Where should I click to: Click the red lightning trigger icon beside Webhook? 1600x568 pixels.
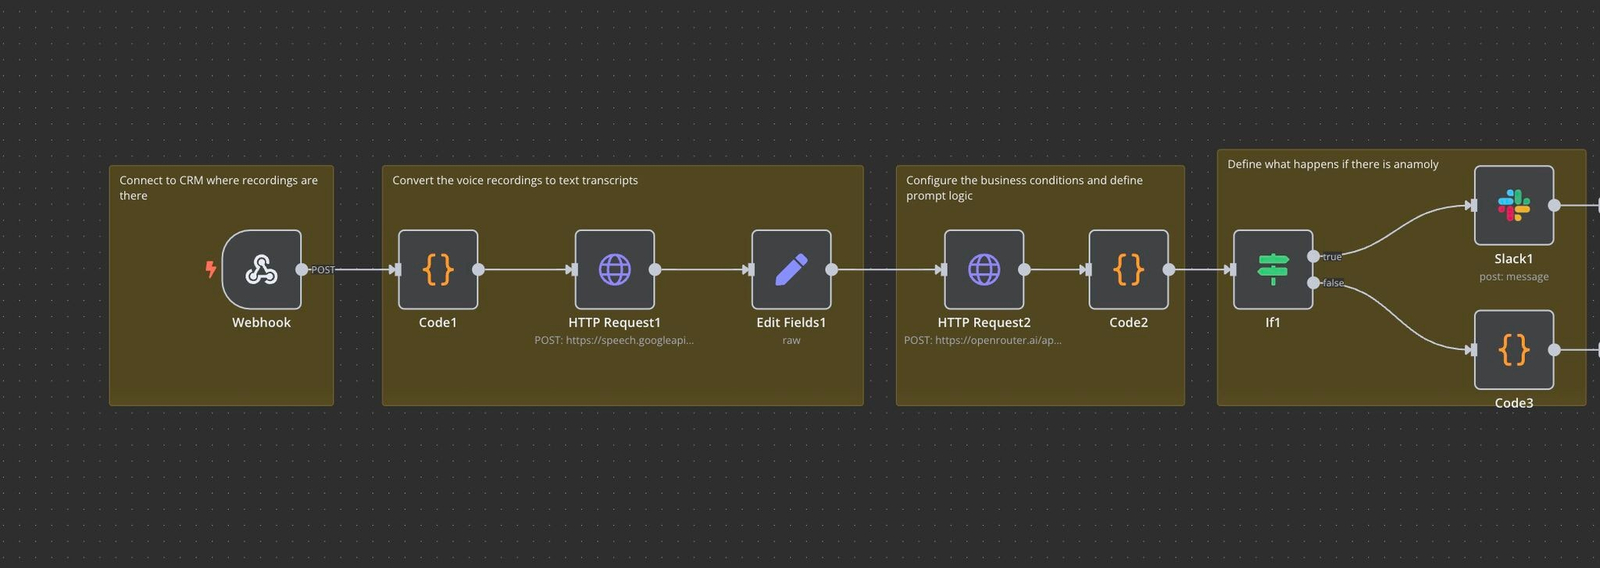(211, 269)
